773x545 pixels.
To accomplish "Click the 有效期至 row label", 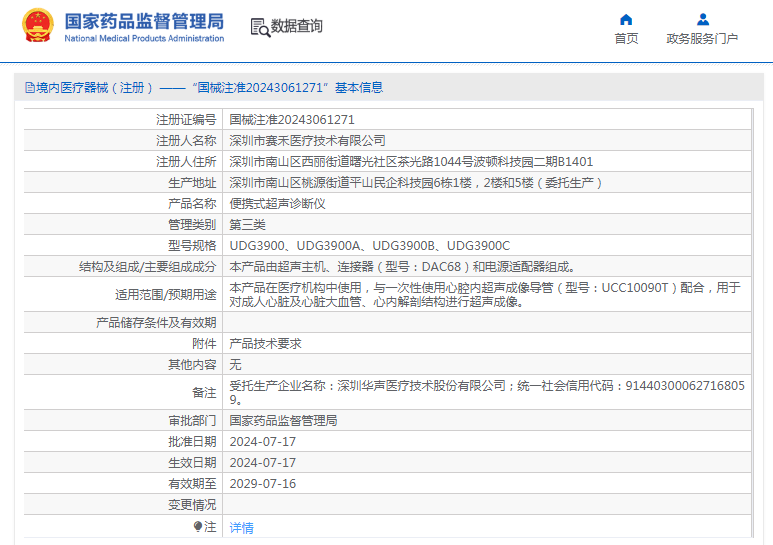I will click(x=192, y=483).
